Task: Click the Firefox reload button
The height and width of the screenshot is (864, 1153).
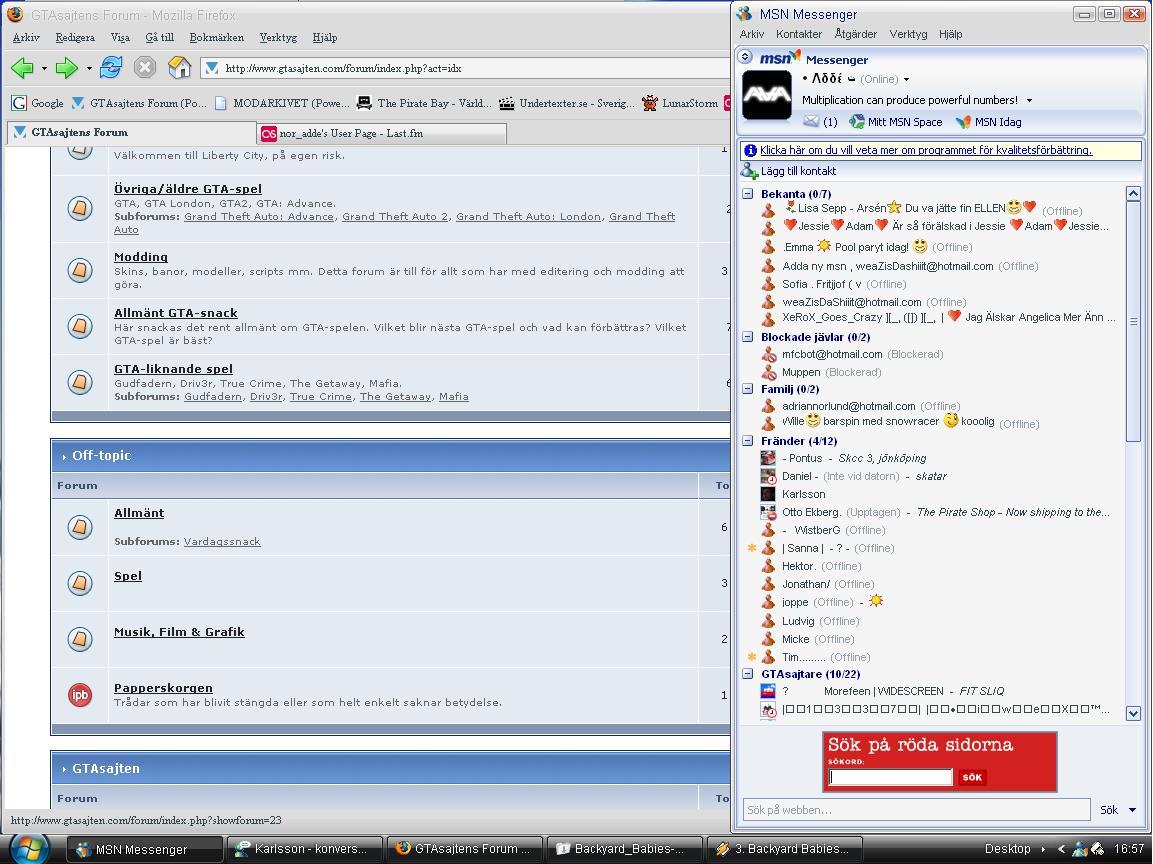Action: 111,68
